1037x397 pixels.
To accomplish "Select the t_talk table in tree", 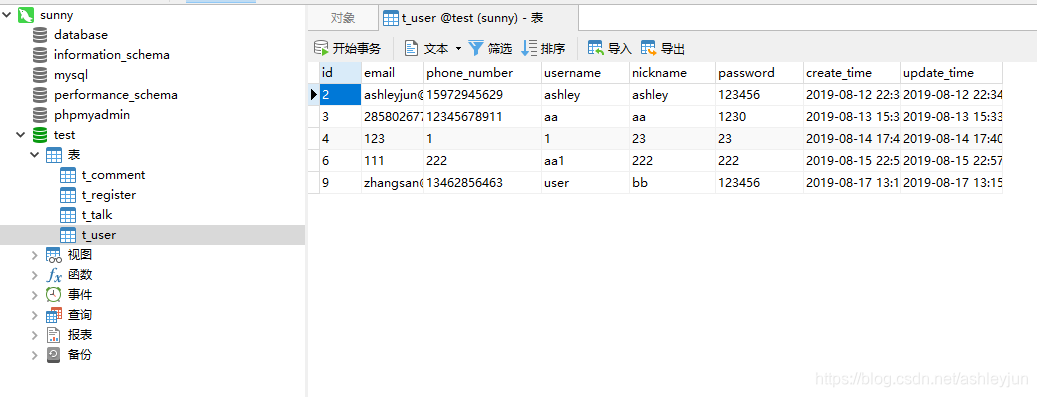I will coord(97,214).
